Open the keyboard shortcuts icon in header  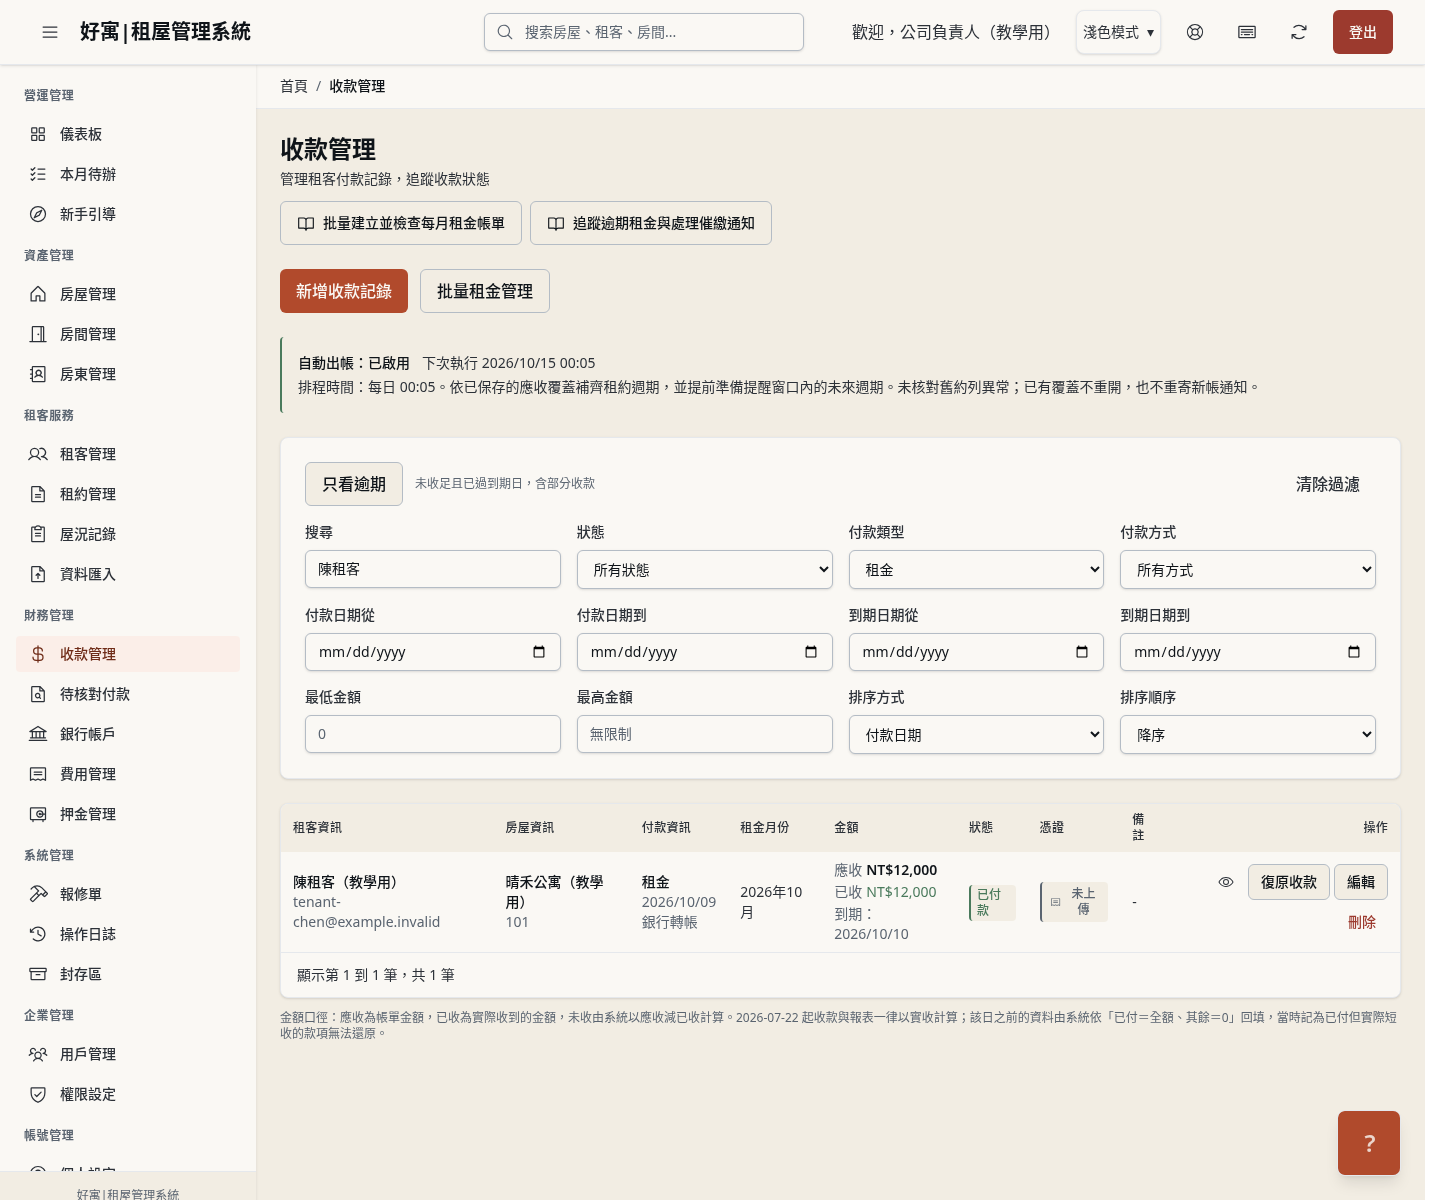tap(1247, 32)
